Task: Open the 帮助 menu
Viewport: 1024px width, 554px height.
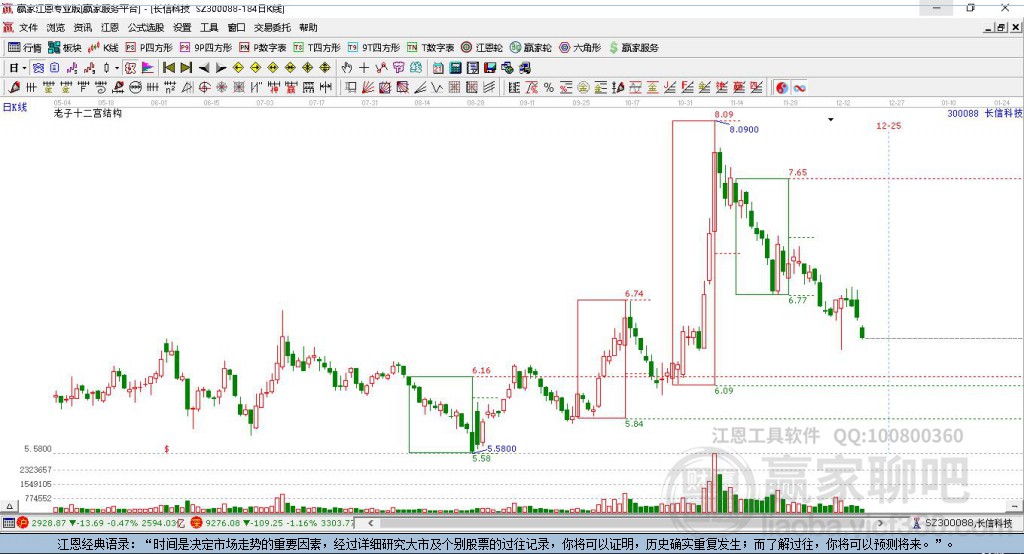Action: click(308, 27)
